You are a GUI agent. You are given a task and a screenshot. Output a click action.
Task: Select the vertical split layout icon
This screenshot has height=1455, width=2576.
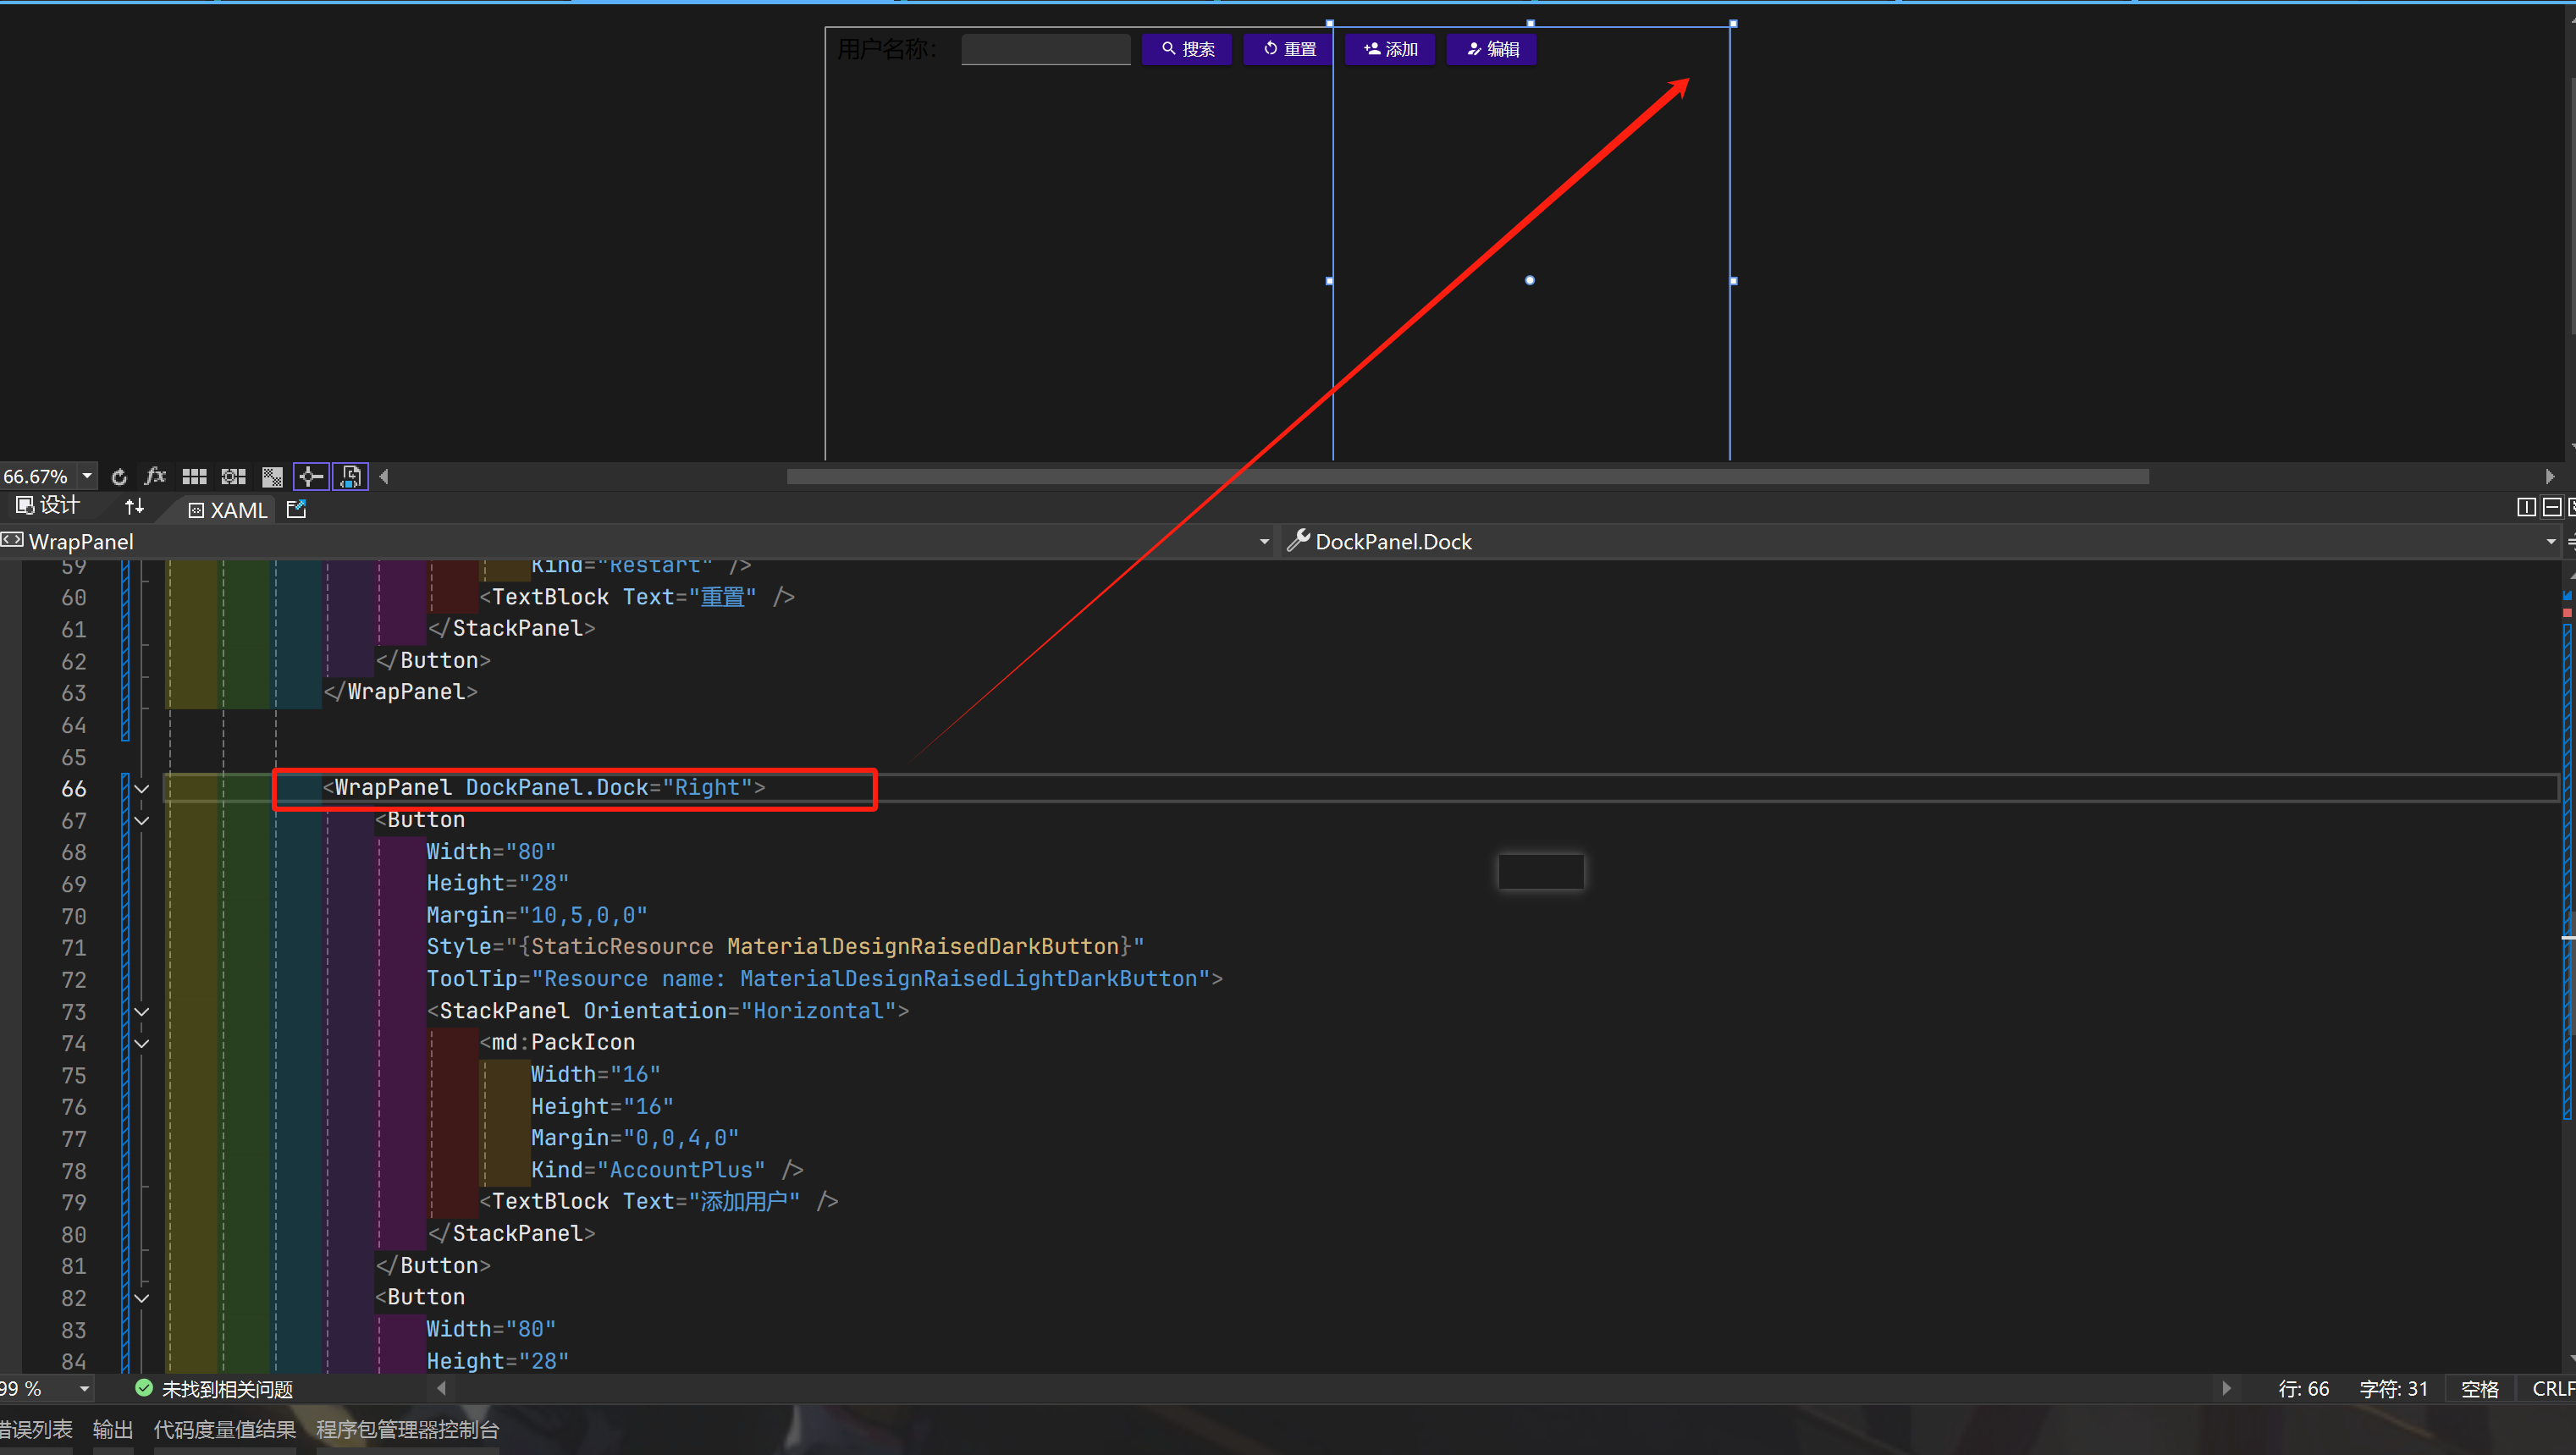(2525, 507)
